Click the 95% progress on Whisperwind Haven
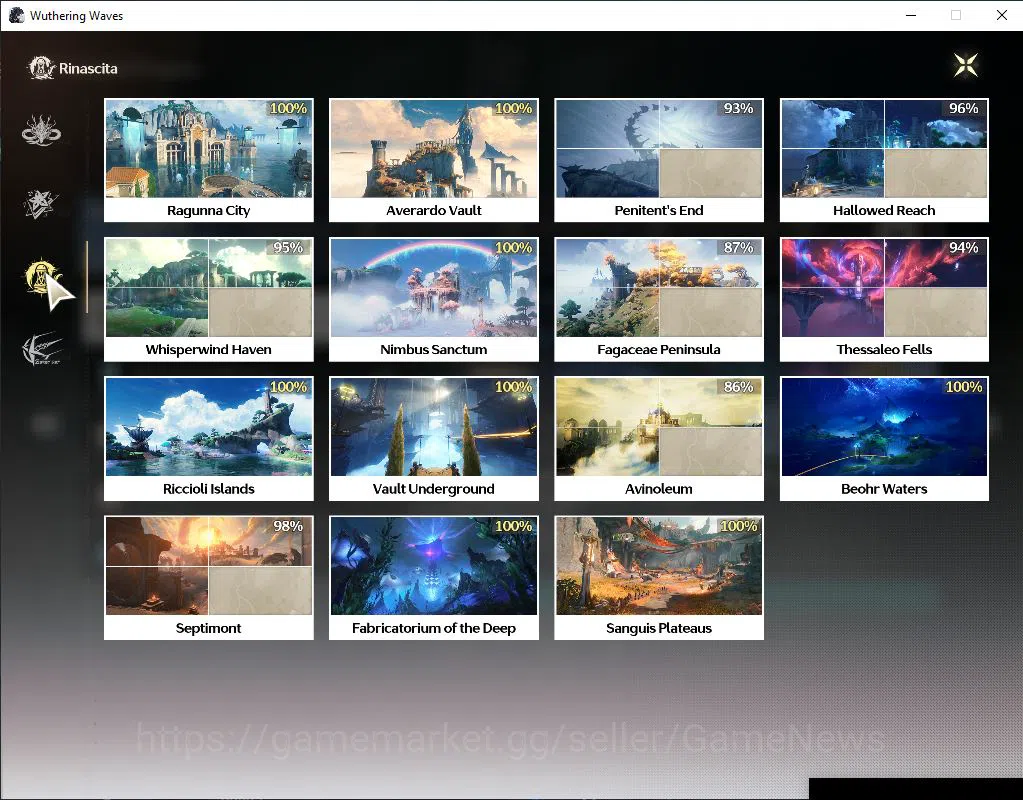The width and height of the screenshot is (1023, 800). click(288, 247)
